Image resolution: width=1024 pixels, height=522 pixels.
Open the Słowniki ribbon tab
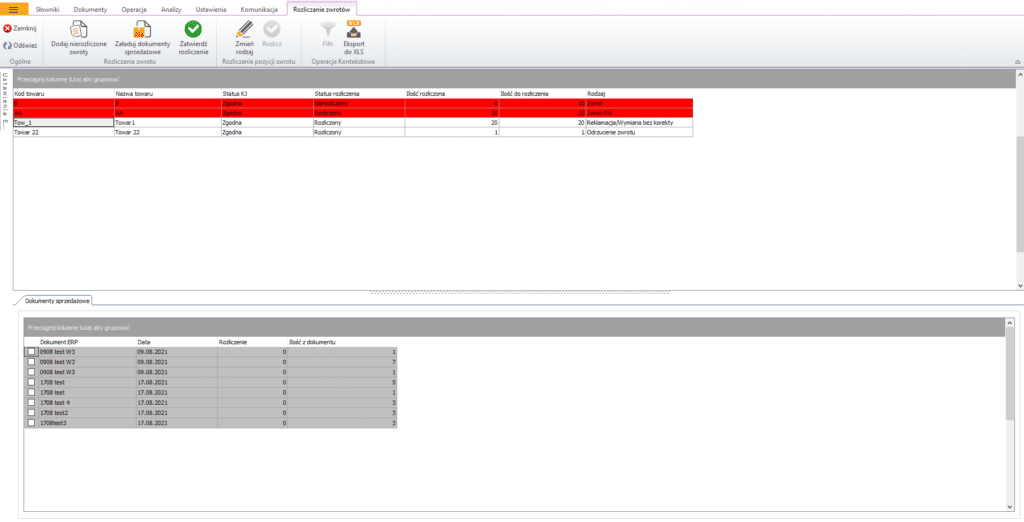47,10
